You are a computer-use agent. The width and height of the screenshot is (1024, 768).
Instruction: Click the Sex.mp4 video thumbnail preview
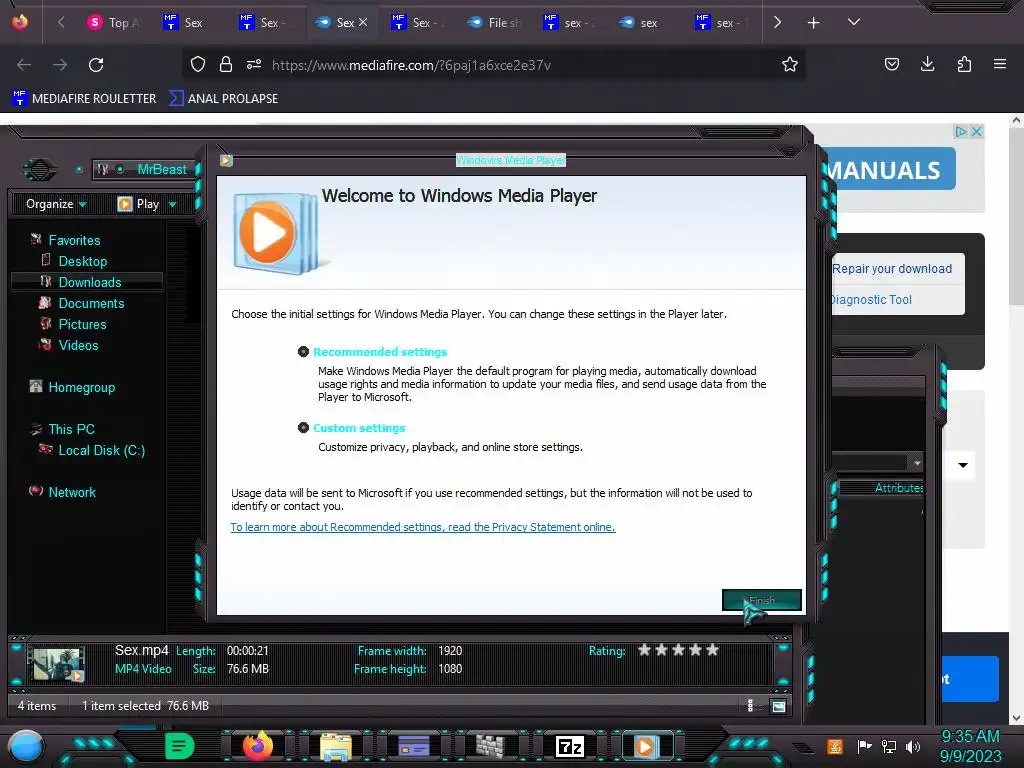coord(58,664)
